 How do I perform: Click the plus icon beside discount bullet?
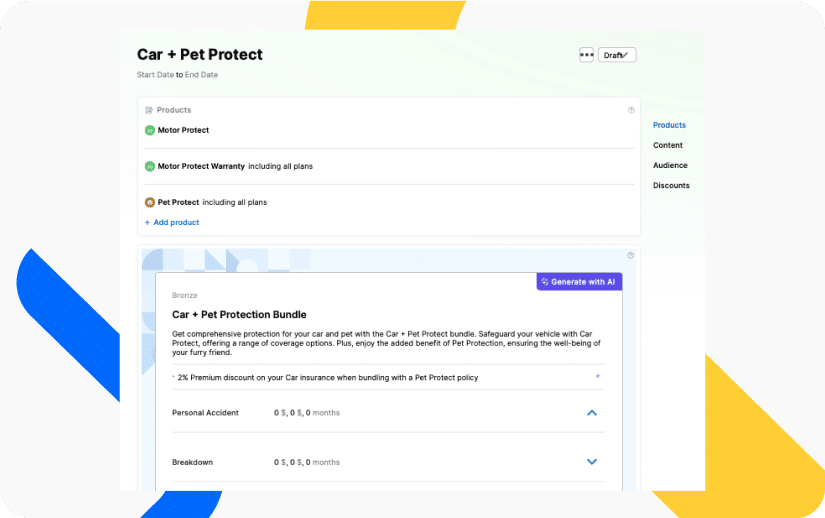coord(598,377)
